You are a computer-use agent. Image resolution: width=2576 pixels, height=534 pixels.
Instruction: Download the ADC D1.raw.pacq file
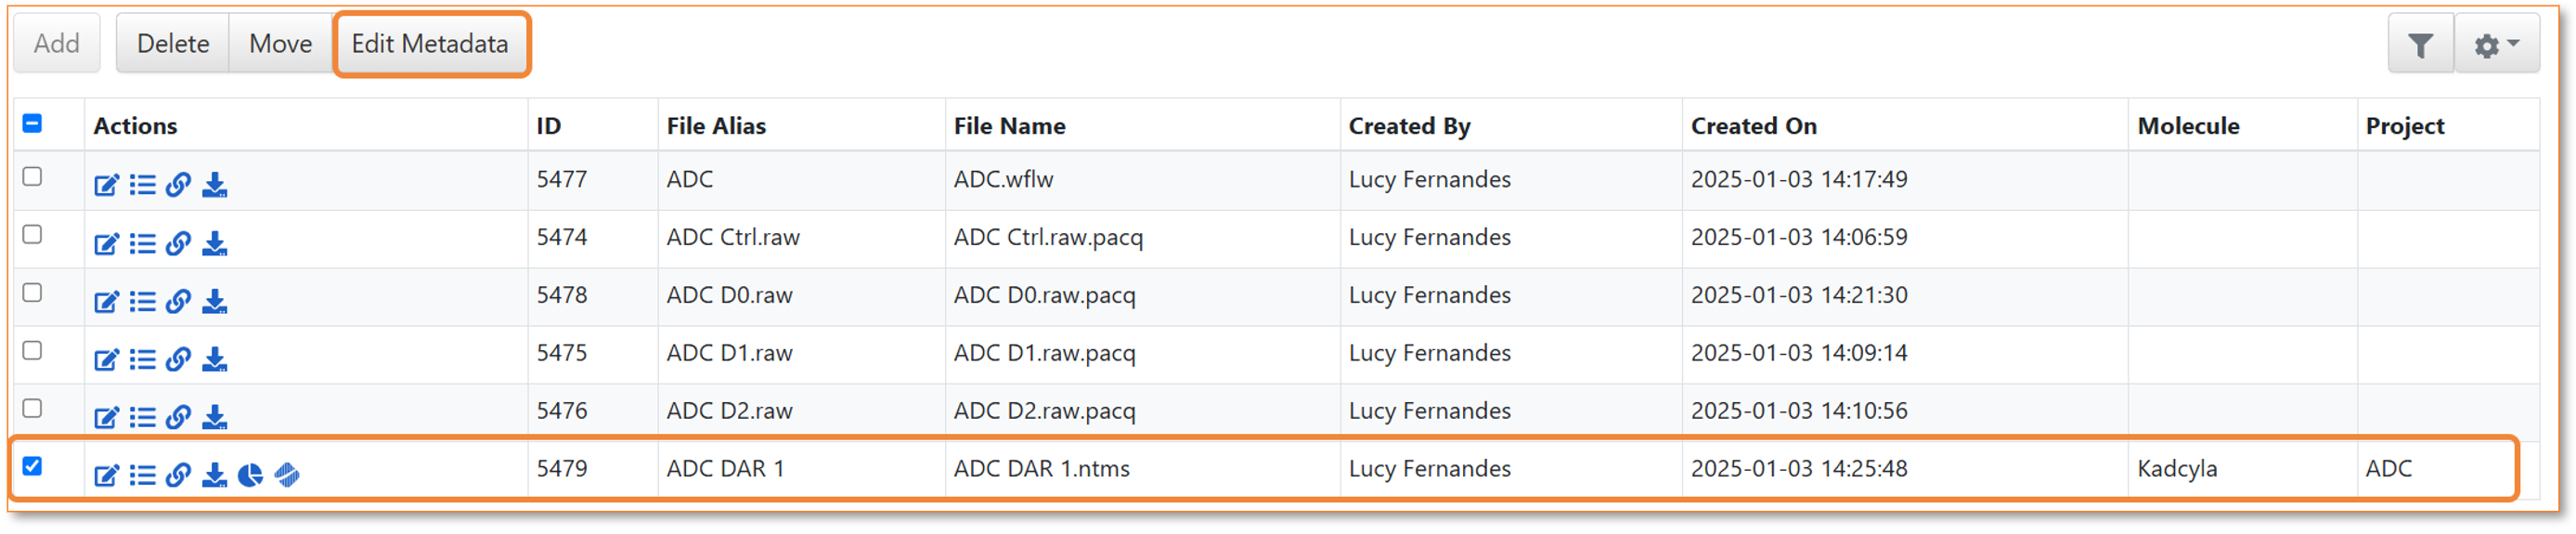click(214, 359)
